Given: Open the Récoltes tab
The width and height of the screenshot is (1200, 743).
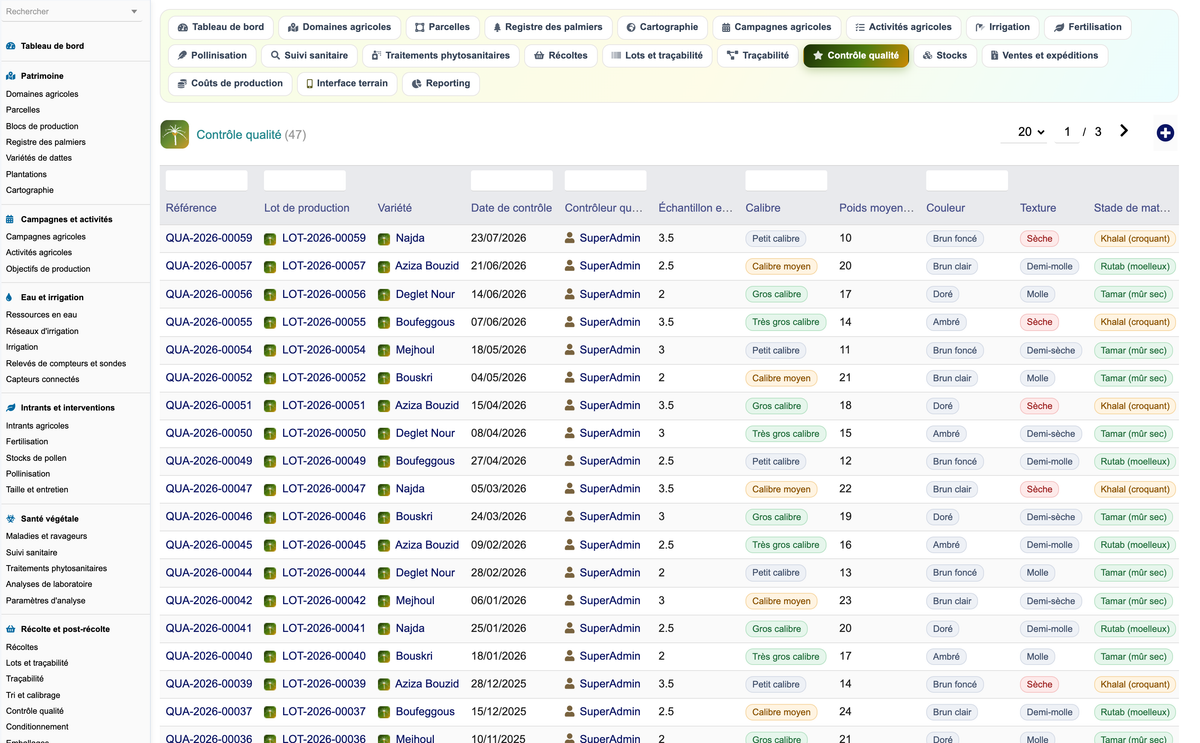Looking at the screenshot, I should [x=560, y=55].
